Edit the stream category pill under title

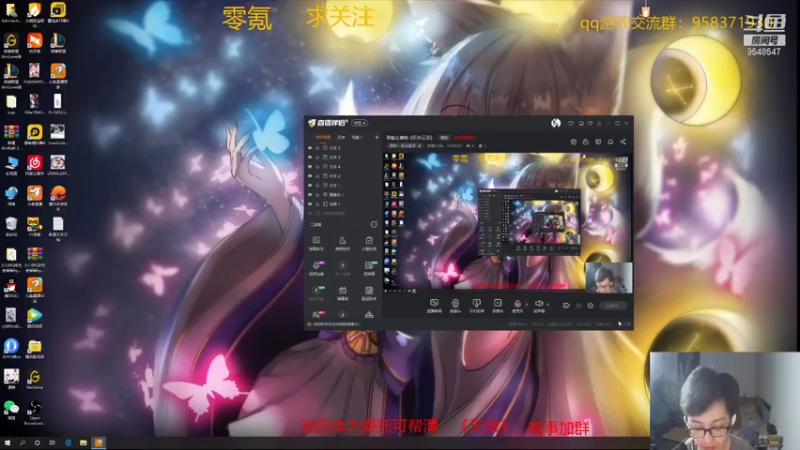[x=406, y=146]
